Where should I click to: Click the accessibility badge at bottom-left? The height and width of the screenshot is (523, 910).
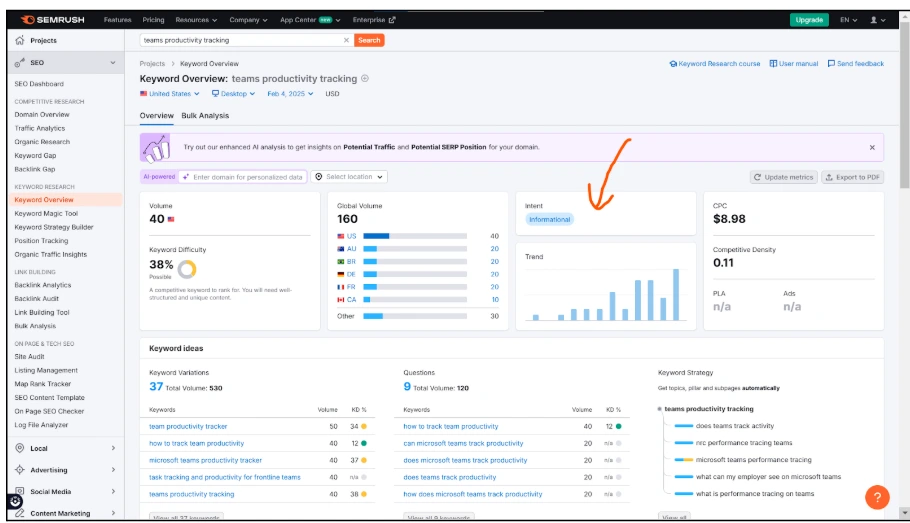[x=15, y=501]
